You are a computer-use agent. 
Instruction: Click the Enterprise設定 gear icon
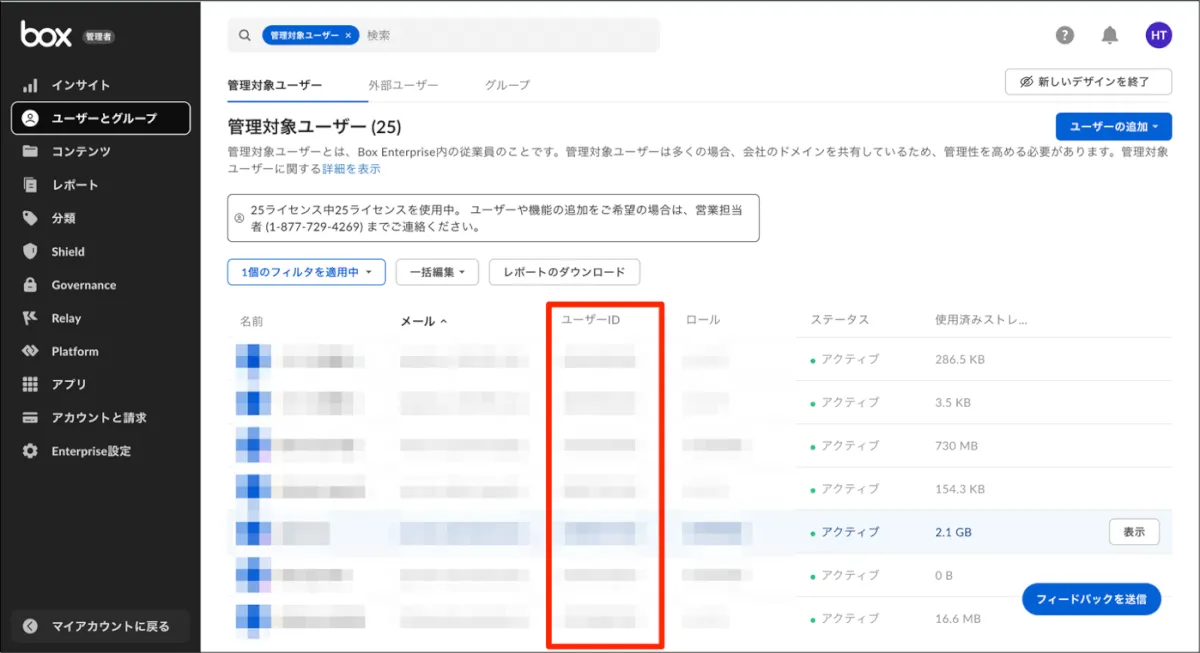click(x=30, y=451)
